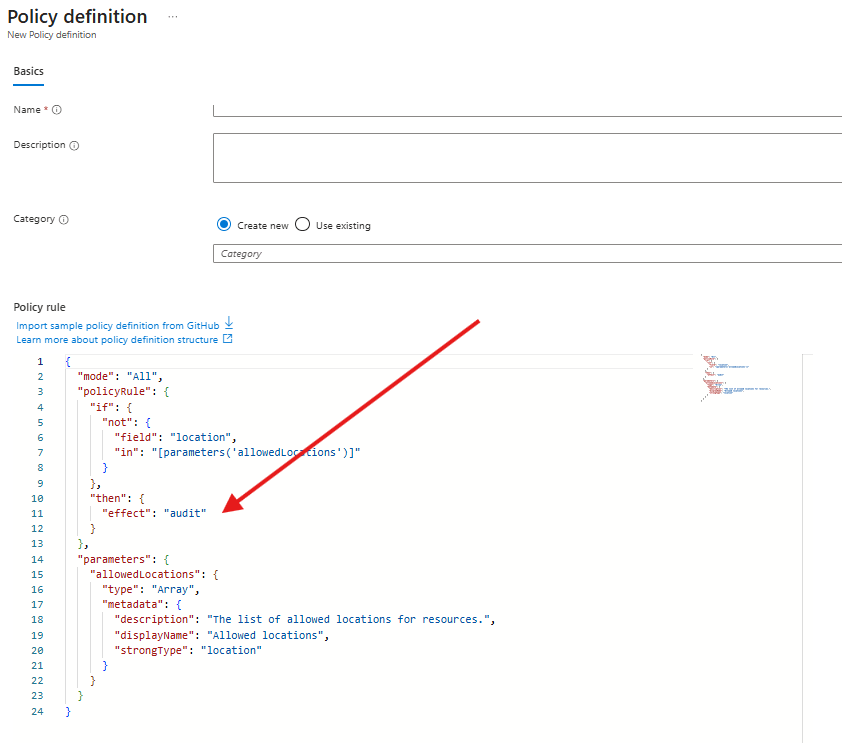
Task: Click line number 14 in the editor gutter
Action: tap(39, 559)
